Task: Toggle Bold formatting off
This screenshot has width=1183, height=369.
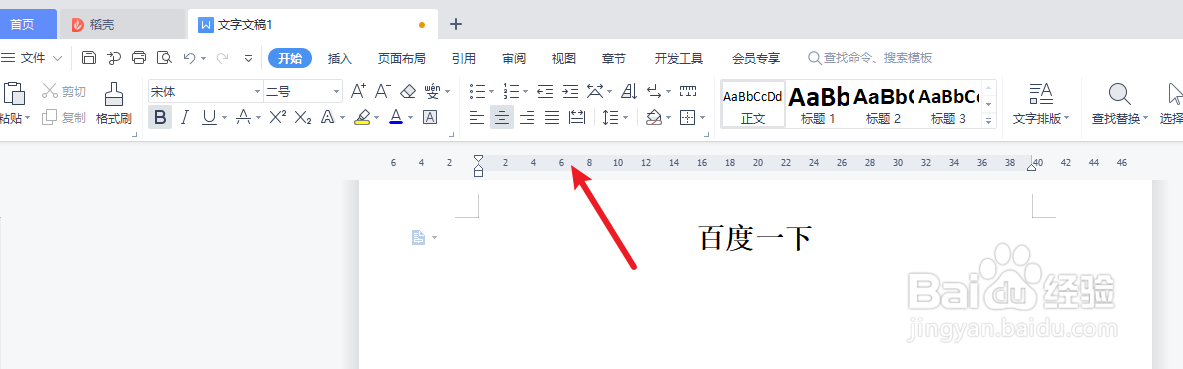Action: (x=160, y=117)
